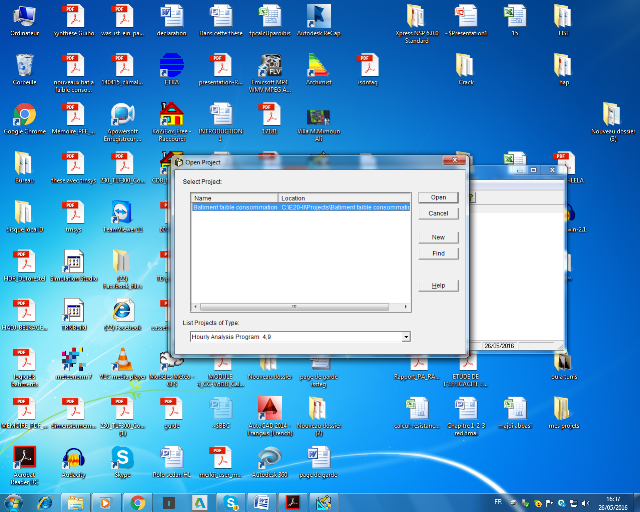
Task: Click the New project button
Action: point(438,237)
